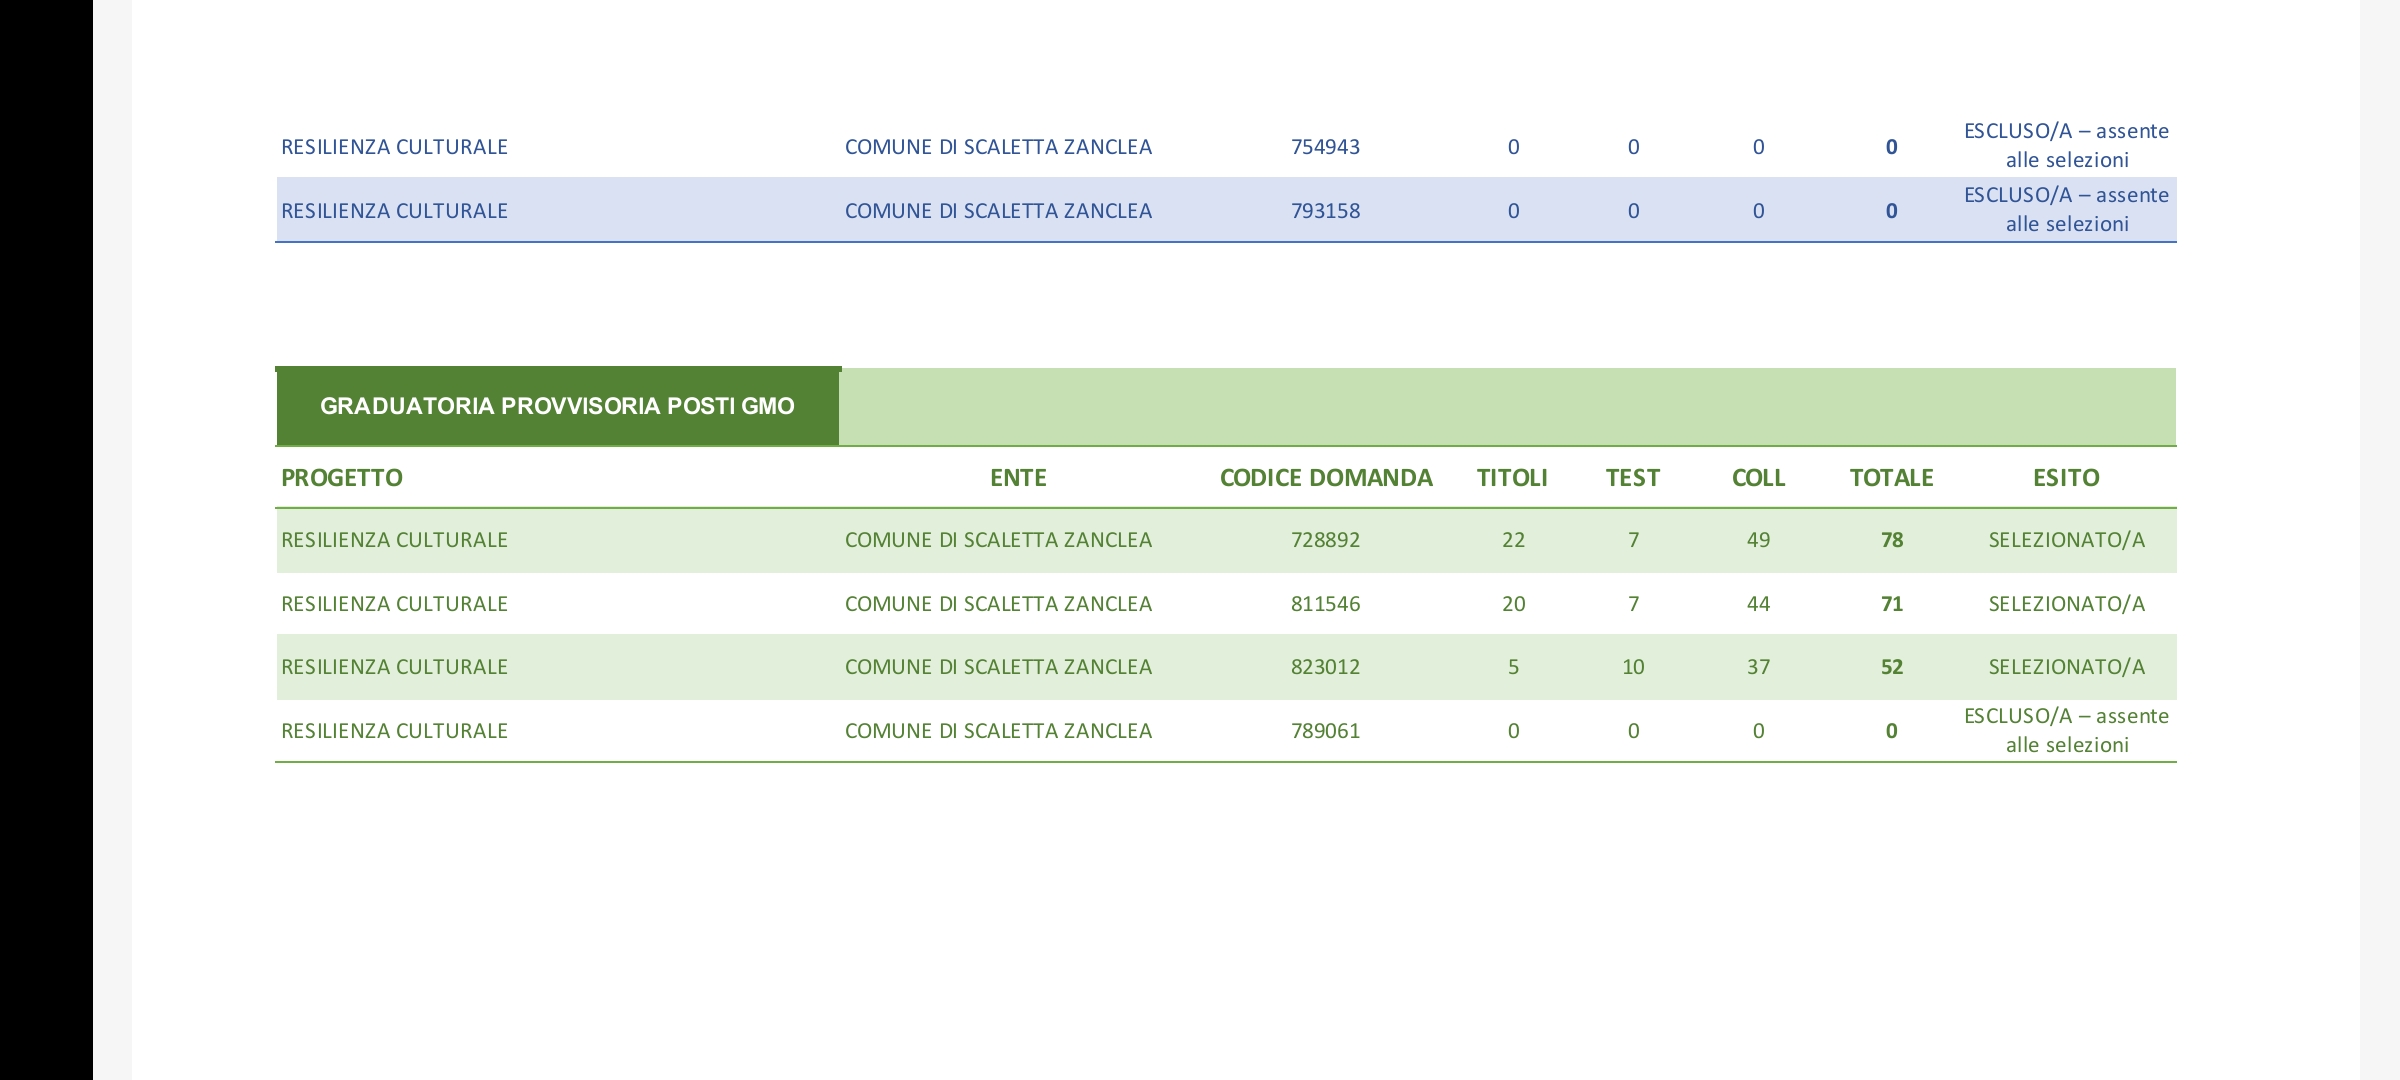The width and height of the screenshot is (2400, 1080).
Task: Click the total score 71
Action: pyautogui.click(x=1891, y=604)
